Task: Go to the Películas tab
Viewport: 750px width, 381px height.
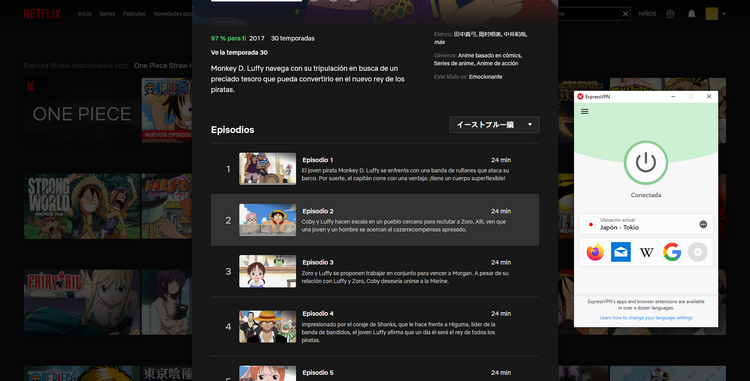Action: point(134,14)
